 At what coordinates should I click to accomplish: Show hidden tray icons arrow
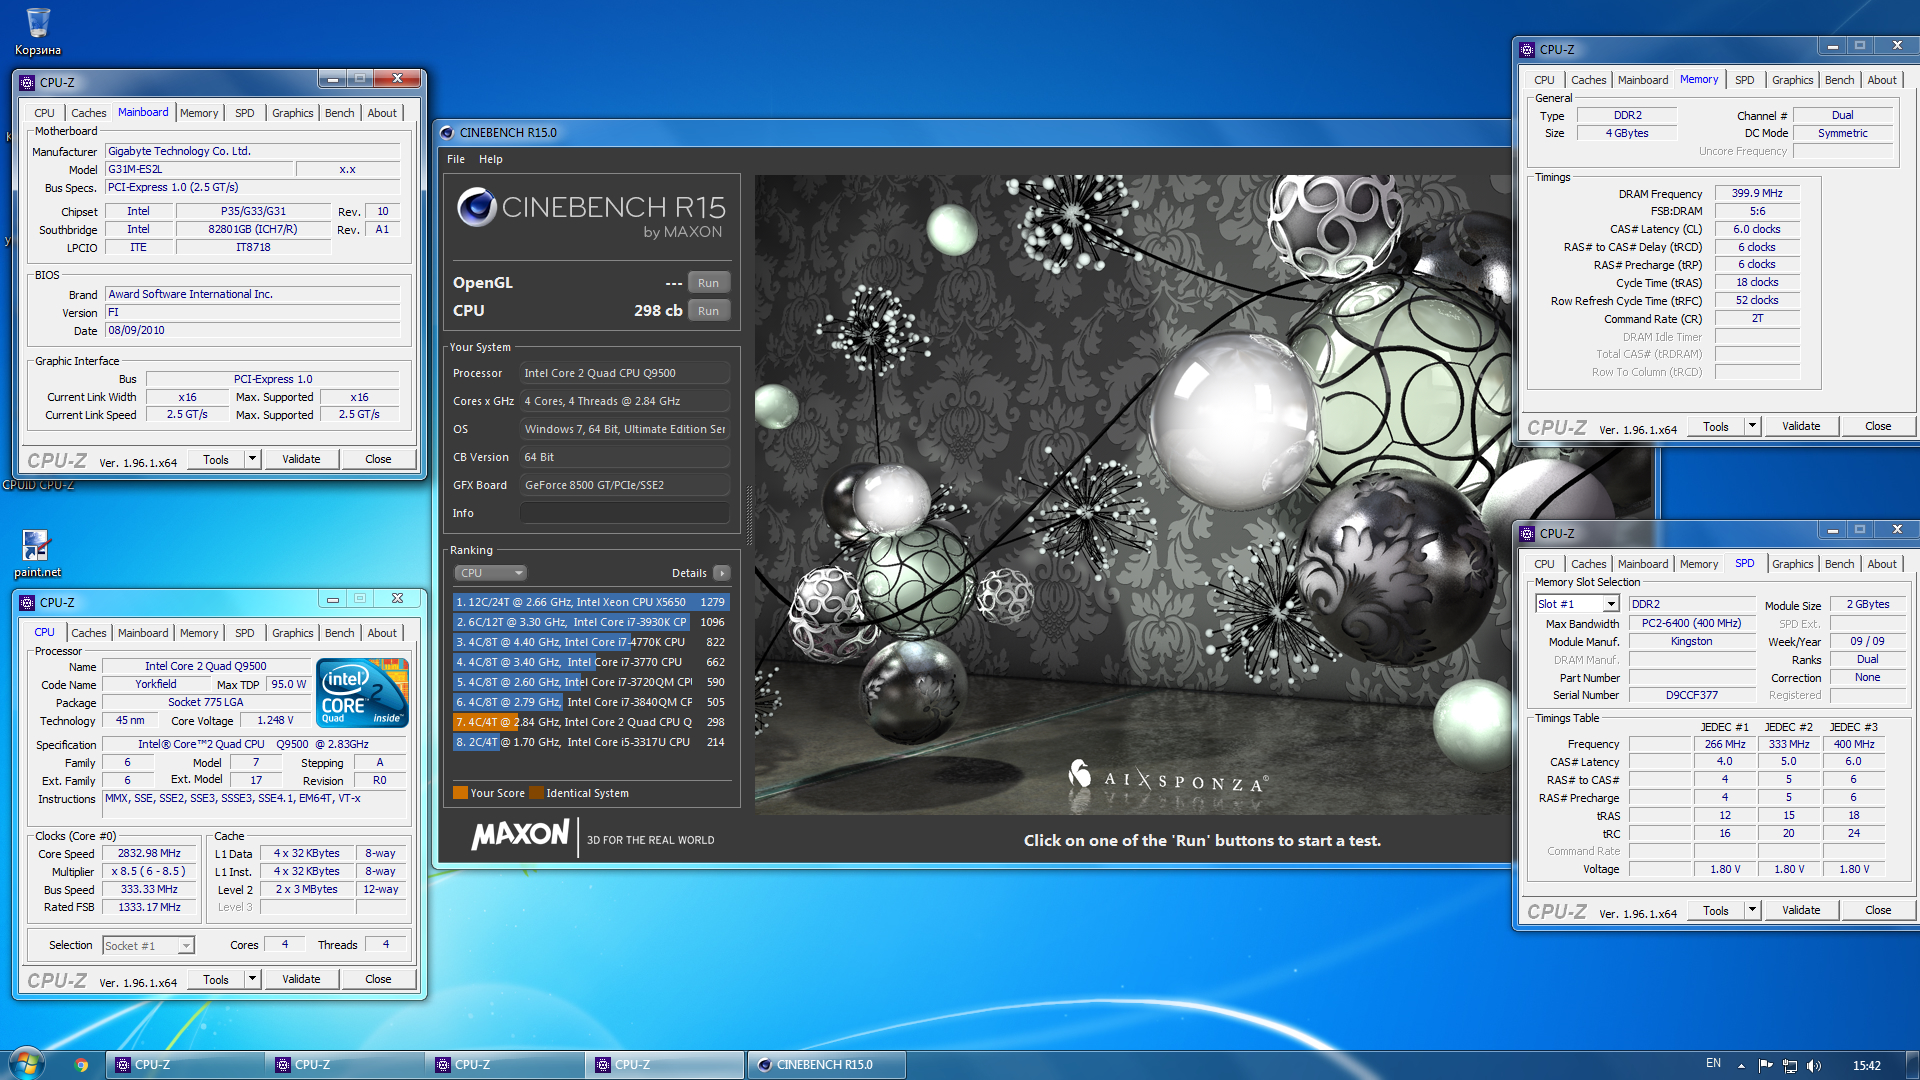coord(1741,1066)
